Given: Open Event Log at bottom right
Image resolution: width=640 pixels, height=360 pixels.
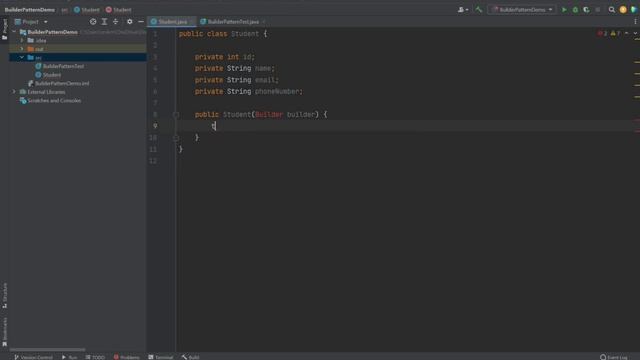Looking at the screenshot, I should 614,357.
